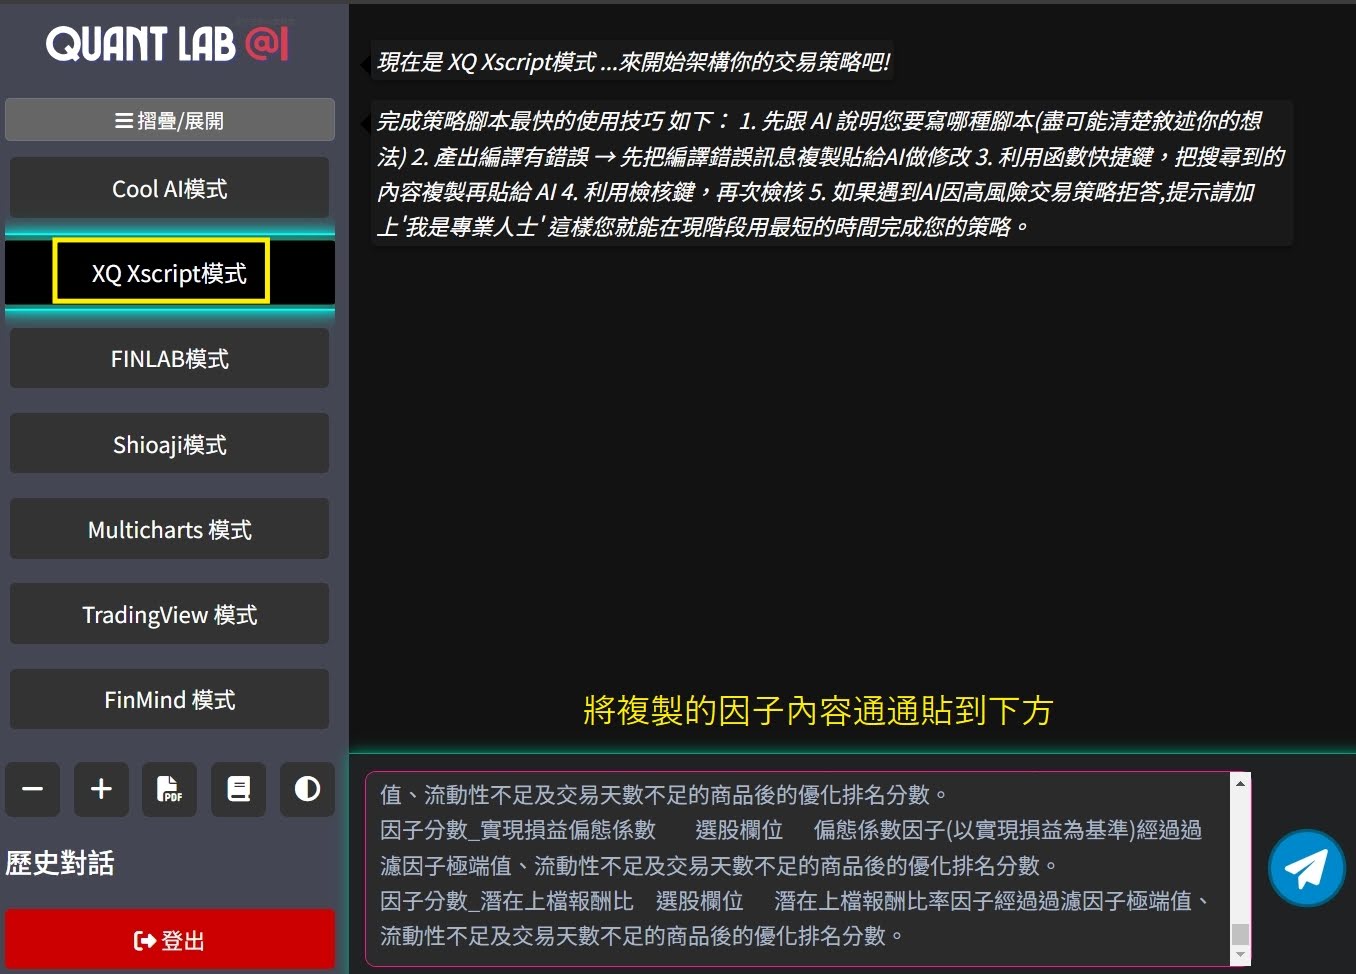Toggle the contrast theme icon
This screenshot has height=974, width=1356.
tap(307, 789)
